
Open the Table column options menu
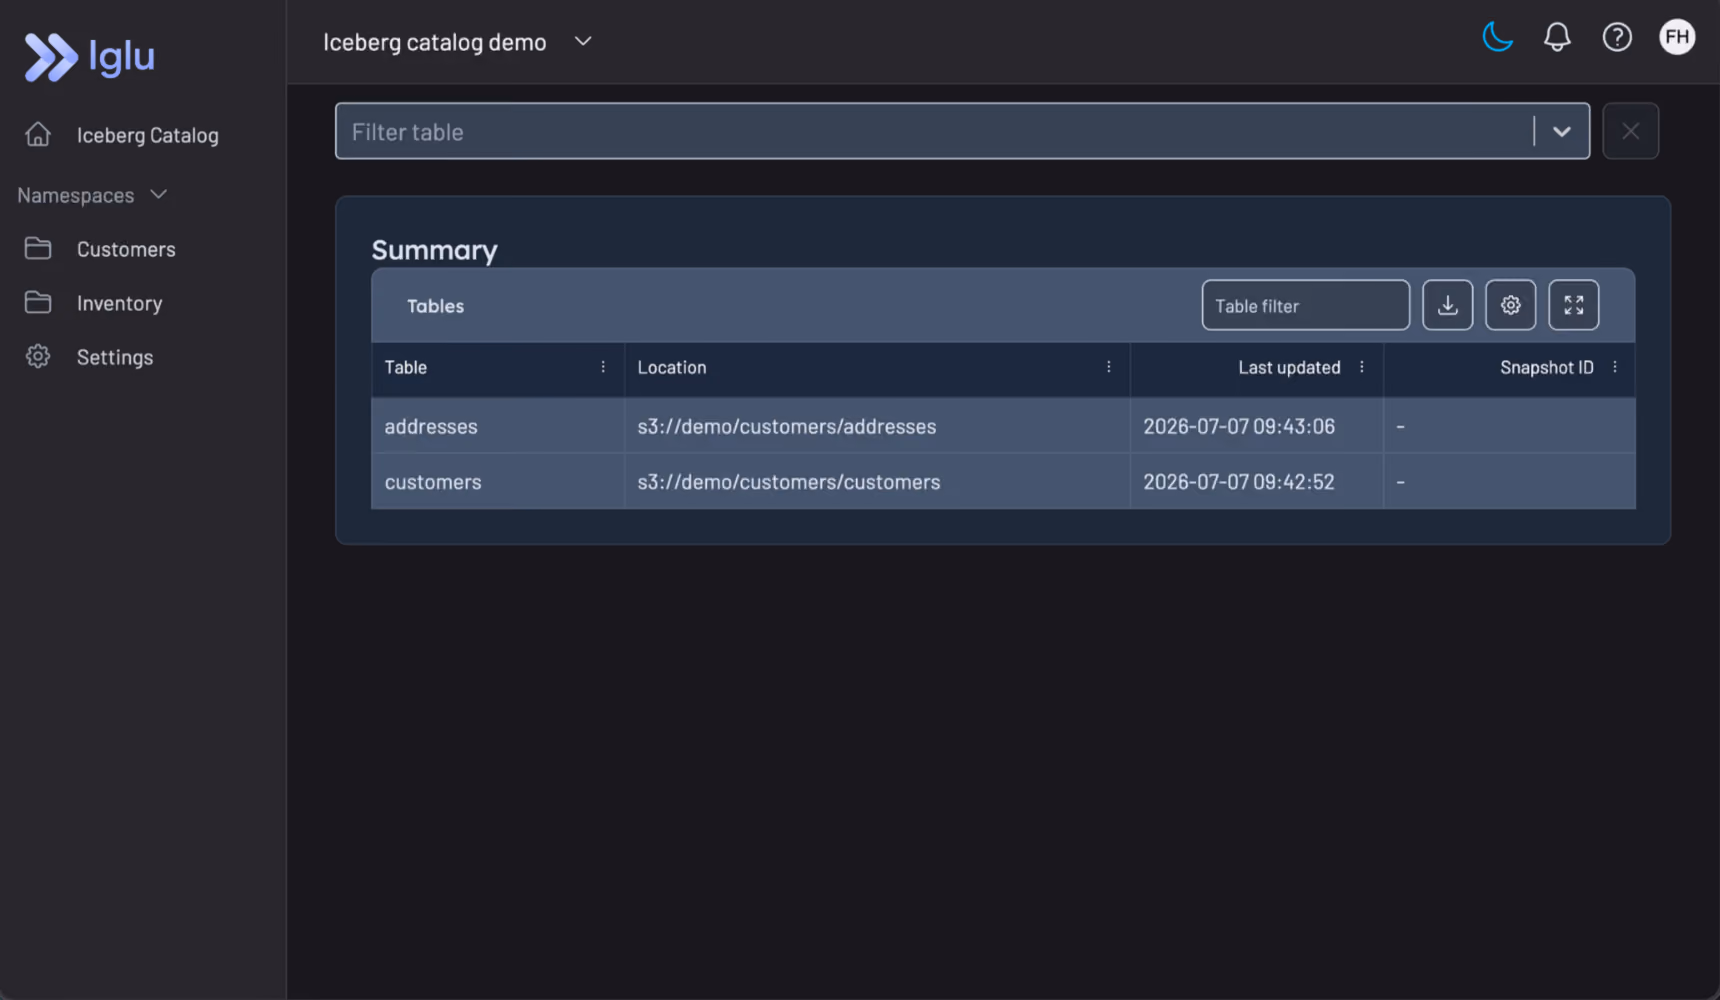pyautogui.click(x=603, y=367)
